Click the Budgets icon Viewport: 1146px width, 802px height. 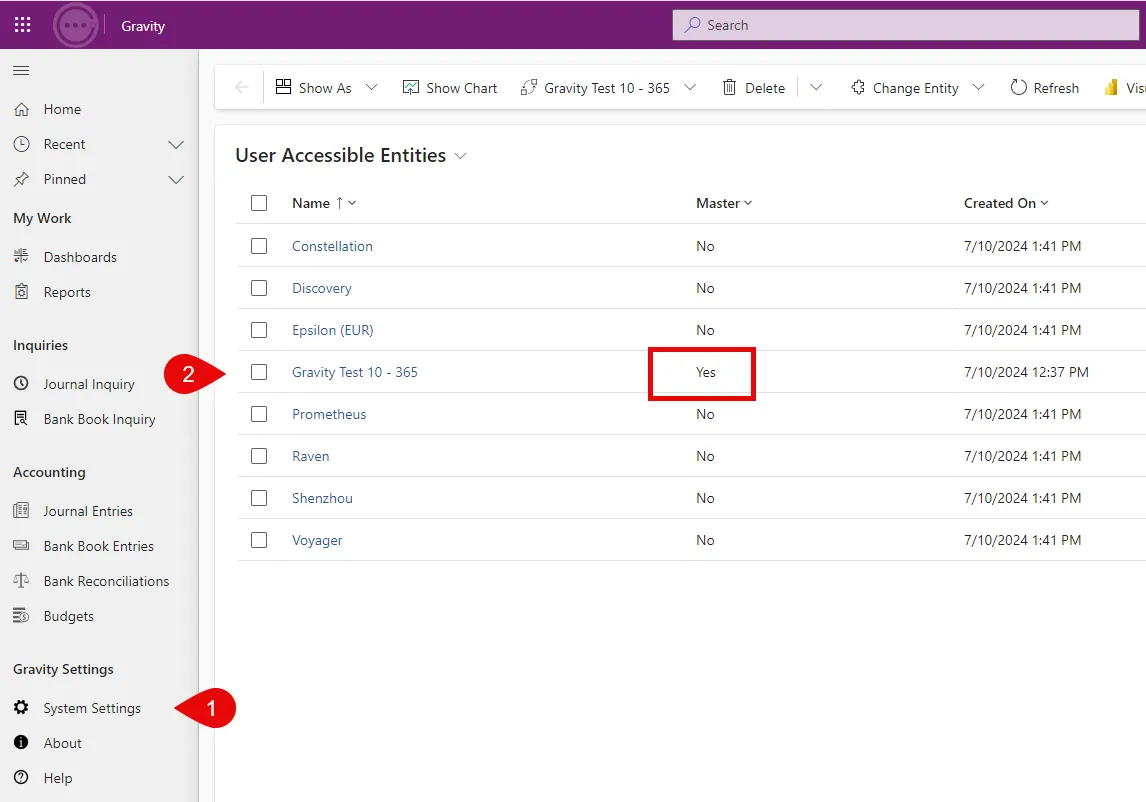coord(22,616)
